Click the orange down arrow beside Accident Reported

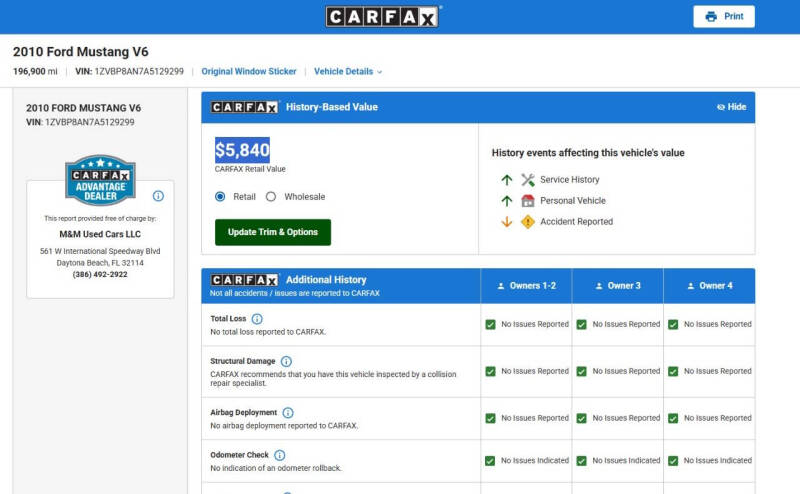[507, 221]
